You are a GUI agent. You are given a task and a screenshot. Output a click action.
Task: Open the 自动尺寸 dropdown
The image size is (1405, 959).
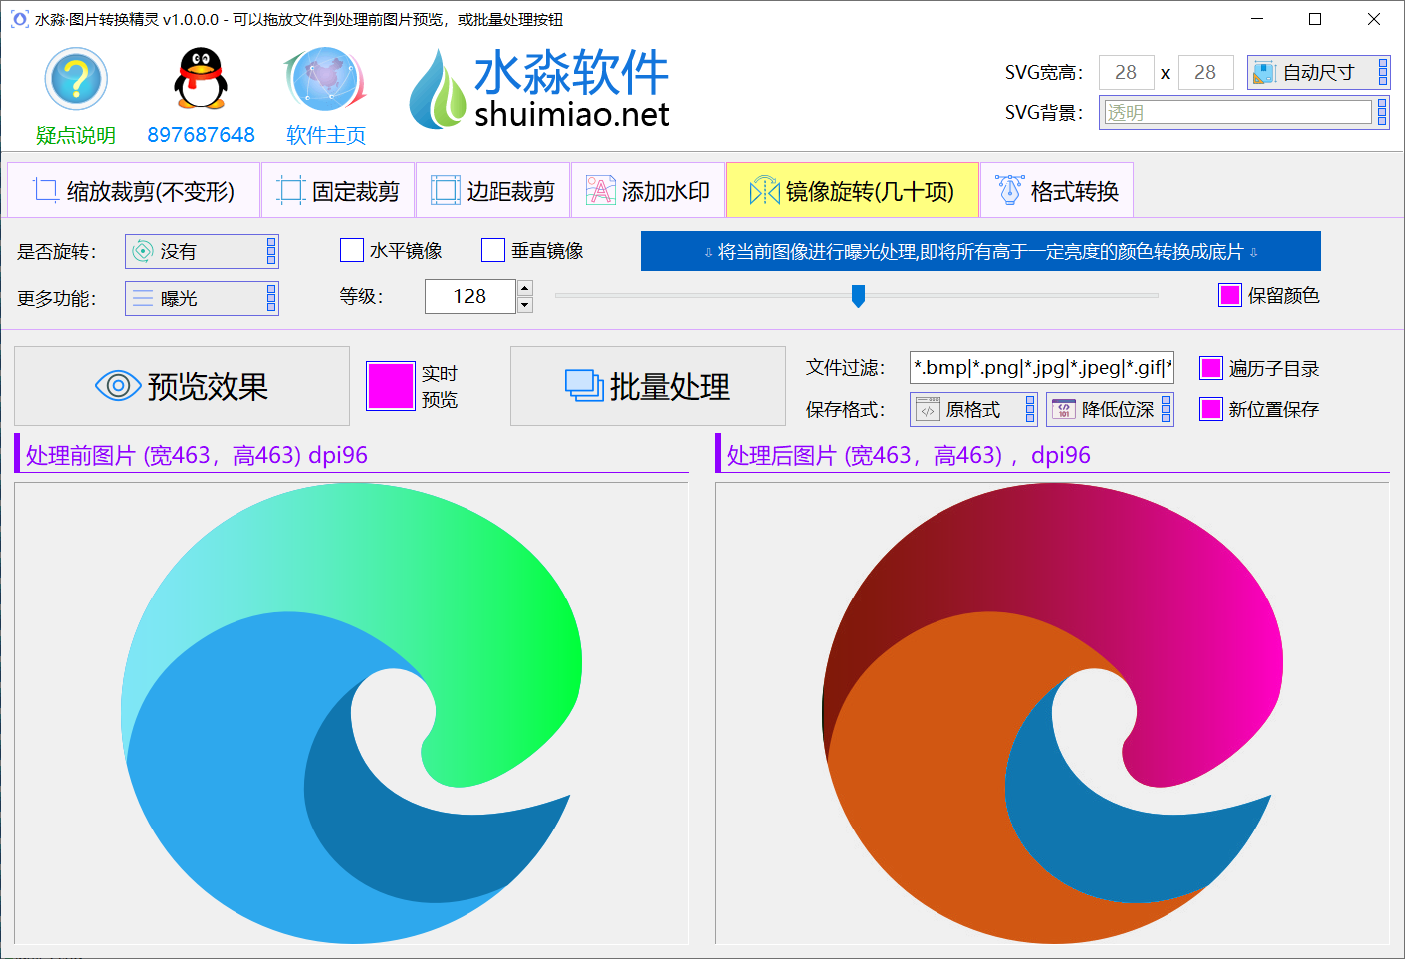click(1318, 73)
